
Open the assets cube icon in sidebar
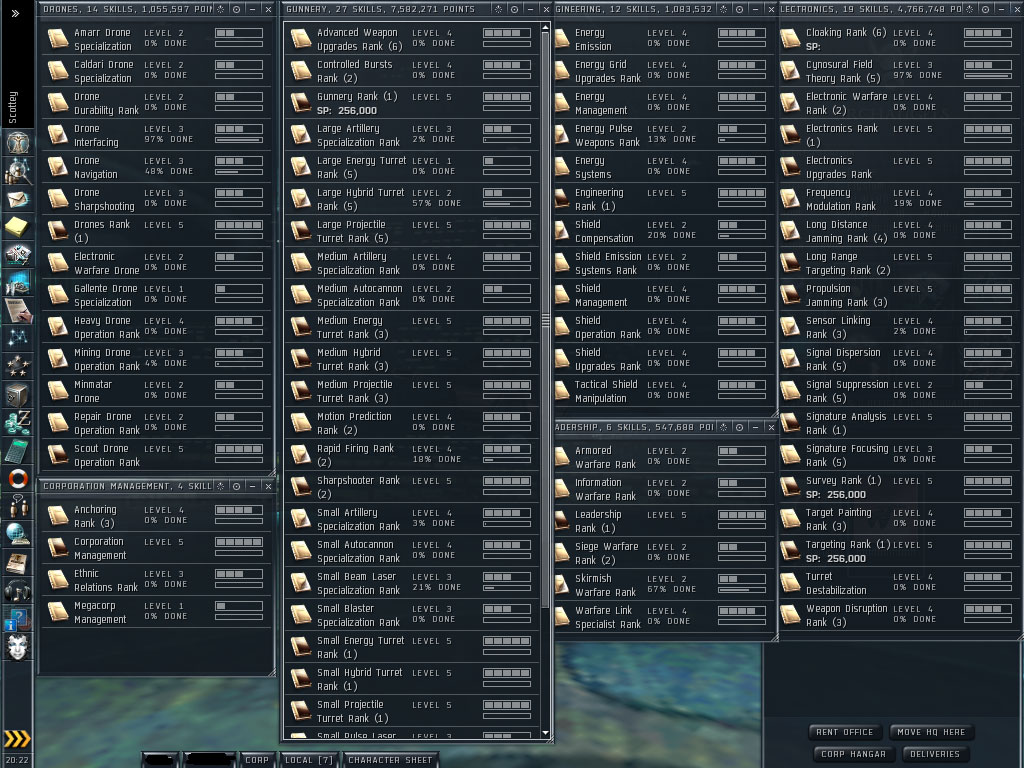tap(18, 395)
